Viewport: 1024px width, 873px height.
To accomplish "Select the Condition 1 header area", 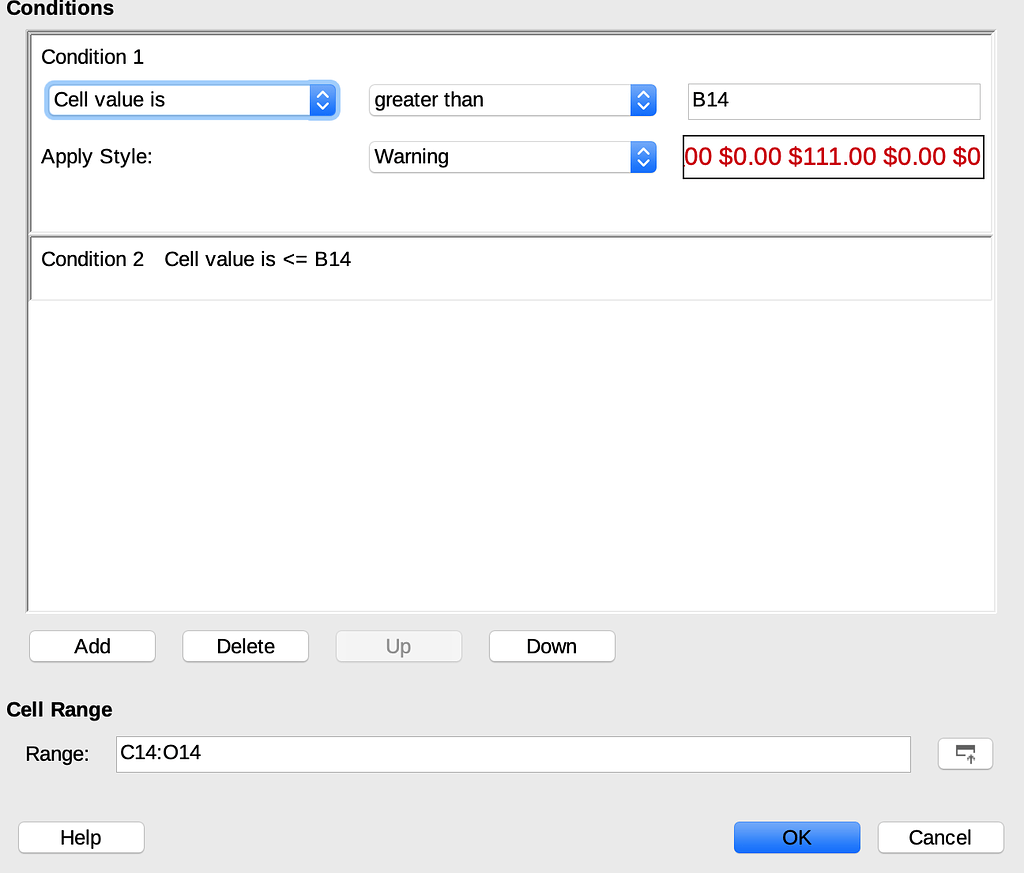I will click(92, 57).
